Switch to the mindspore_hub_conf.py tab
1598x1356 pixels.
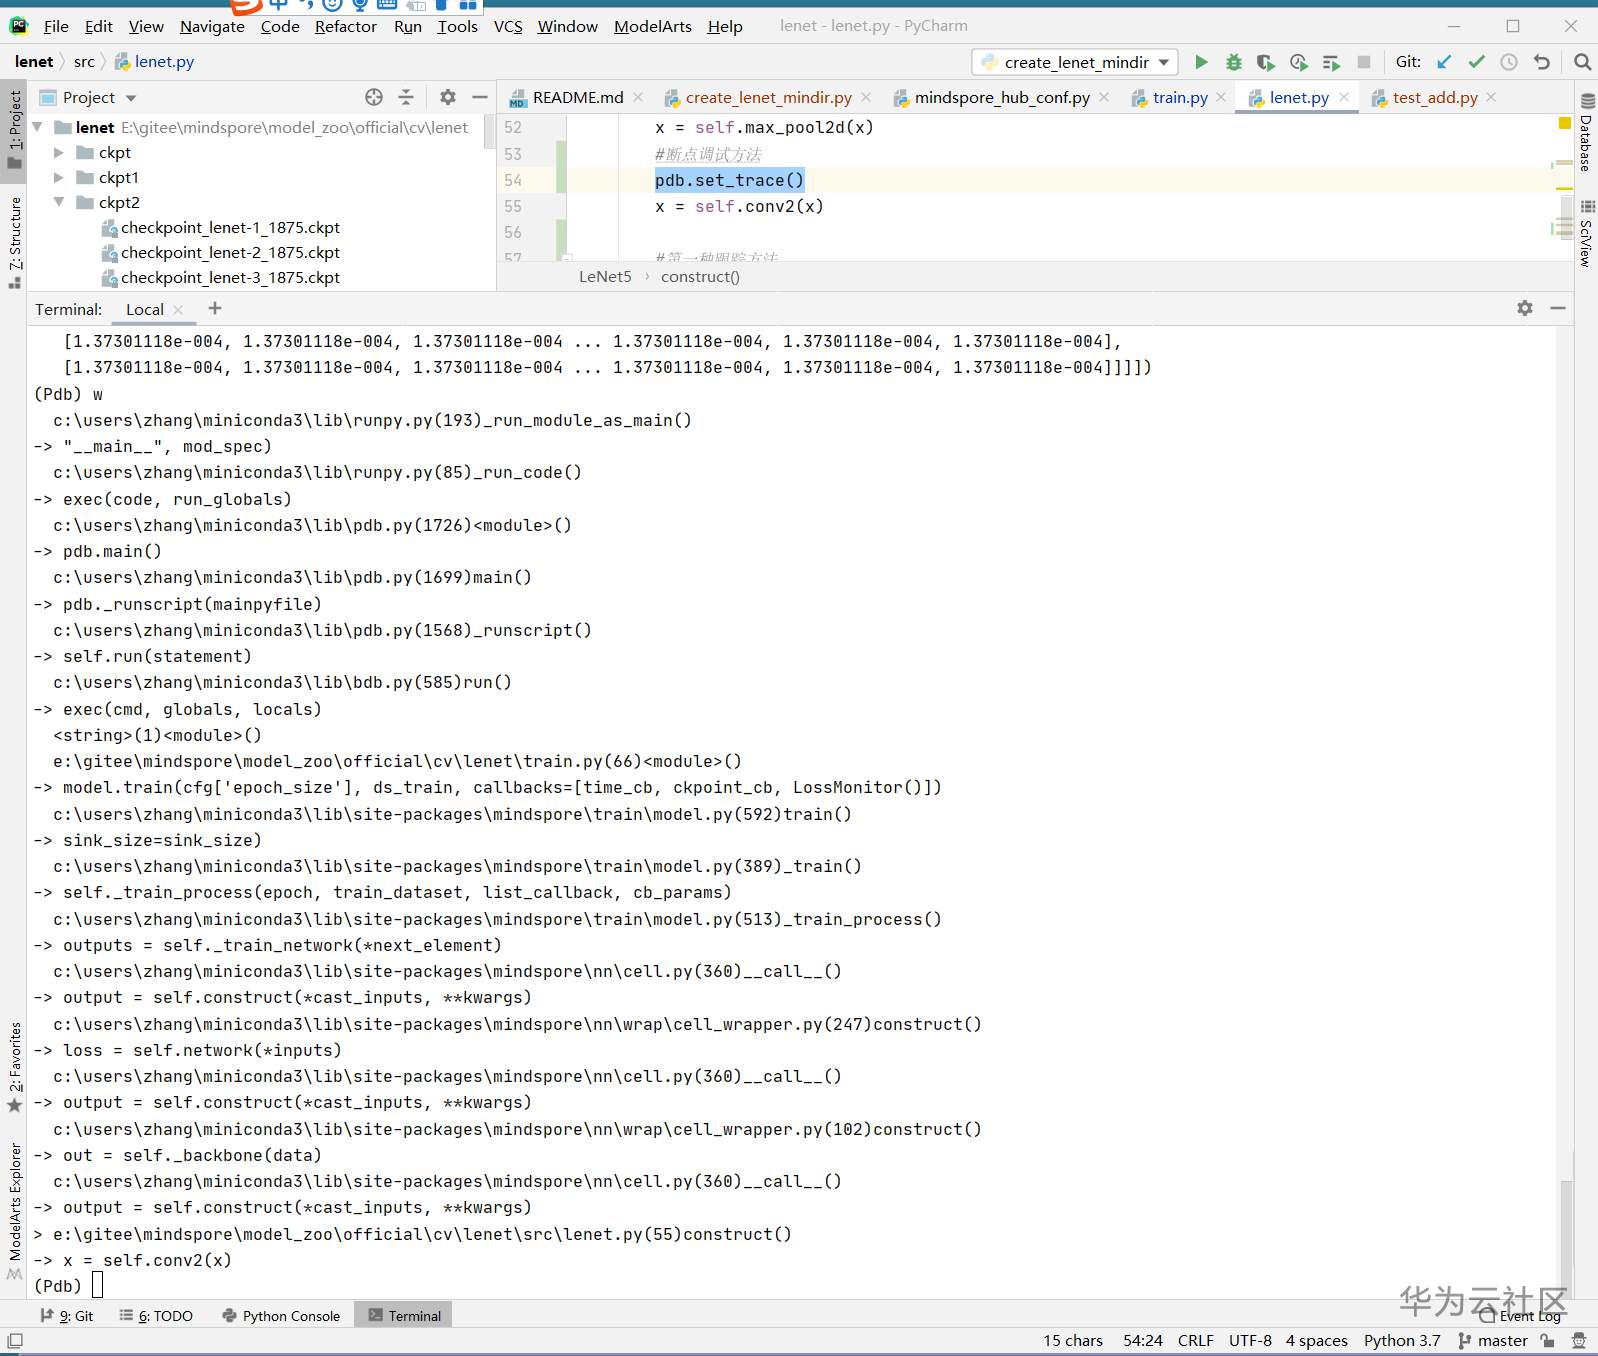(x=1002, y=98)
